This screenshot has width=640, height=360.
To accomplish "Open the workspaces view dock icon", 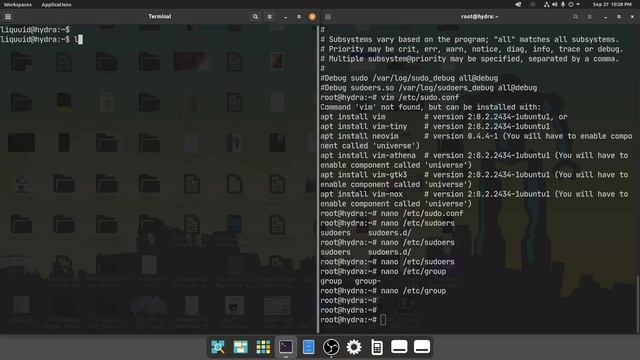I will [x=240, y=347].
